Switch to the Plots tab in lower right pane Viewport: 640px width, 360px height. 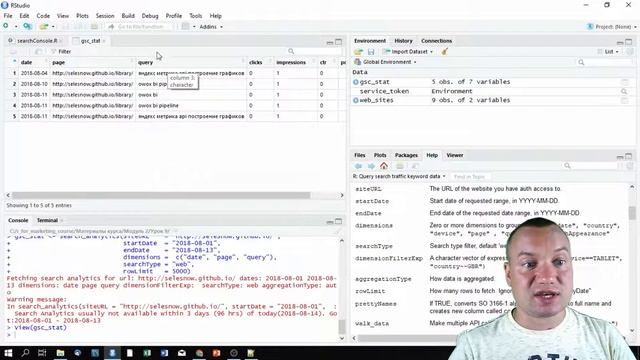380,155
